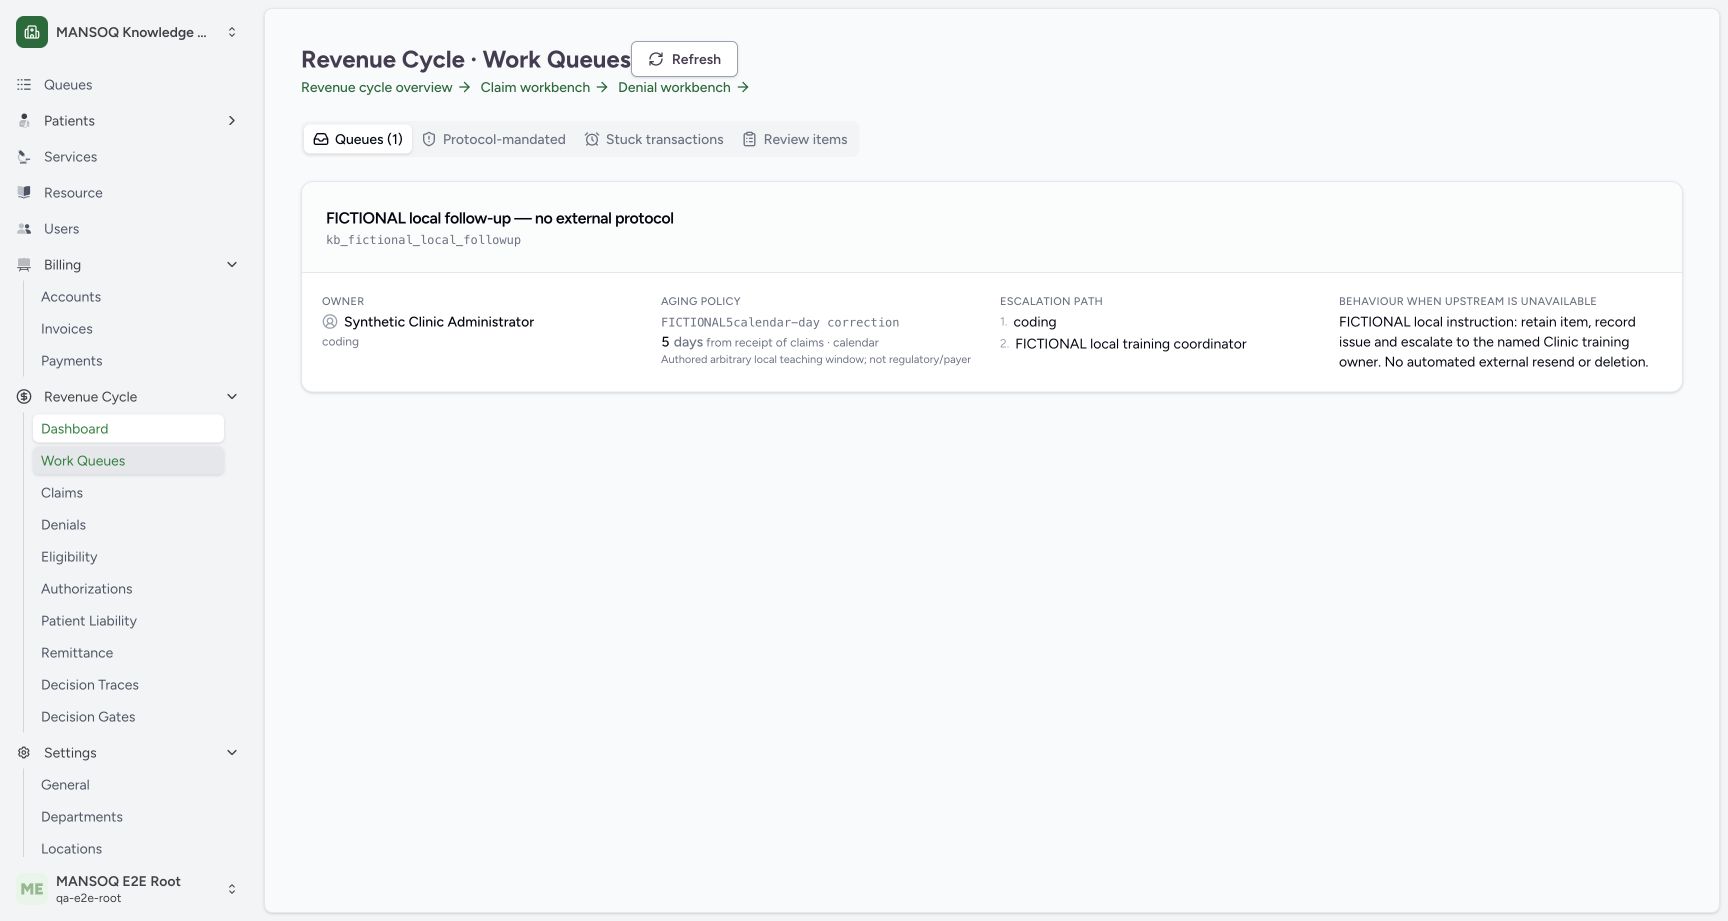The height and width of the screenshot is (921, 1728).
Task: Open Dashboard under Revenue Cycle
Action: click(128, 429)
